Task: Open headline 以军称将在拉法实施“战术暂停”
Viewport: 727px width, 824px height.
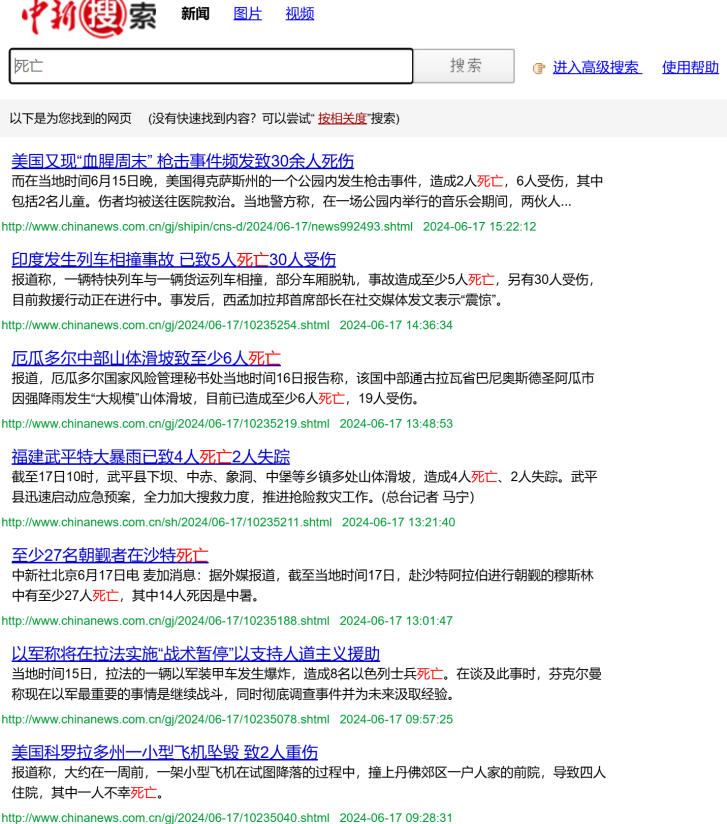Action: (195, 653)
